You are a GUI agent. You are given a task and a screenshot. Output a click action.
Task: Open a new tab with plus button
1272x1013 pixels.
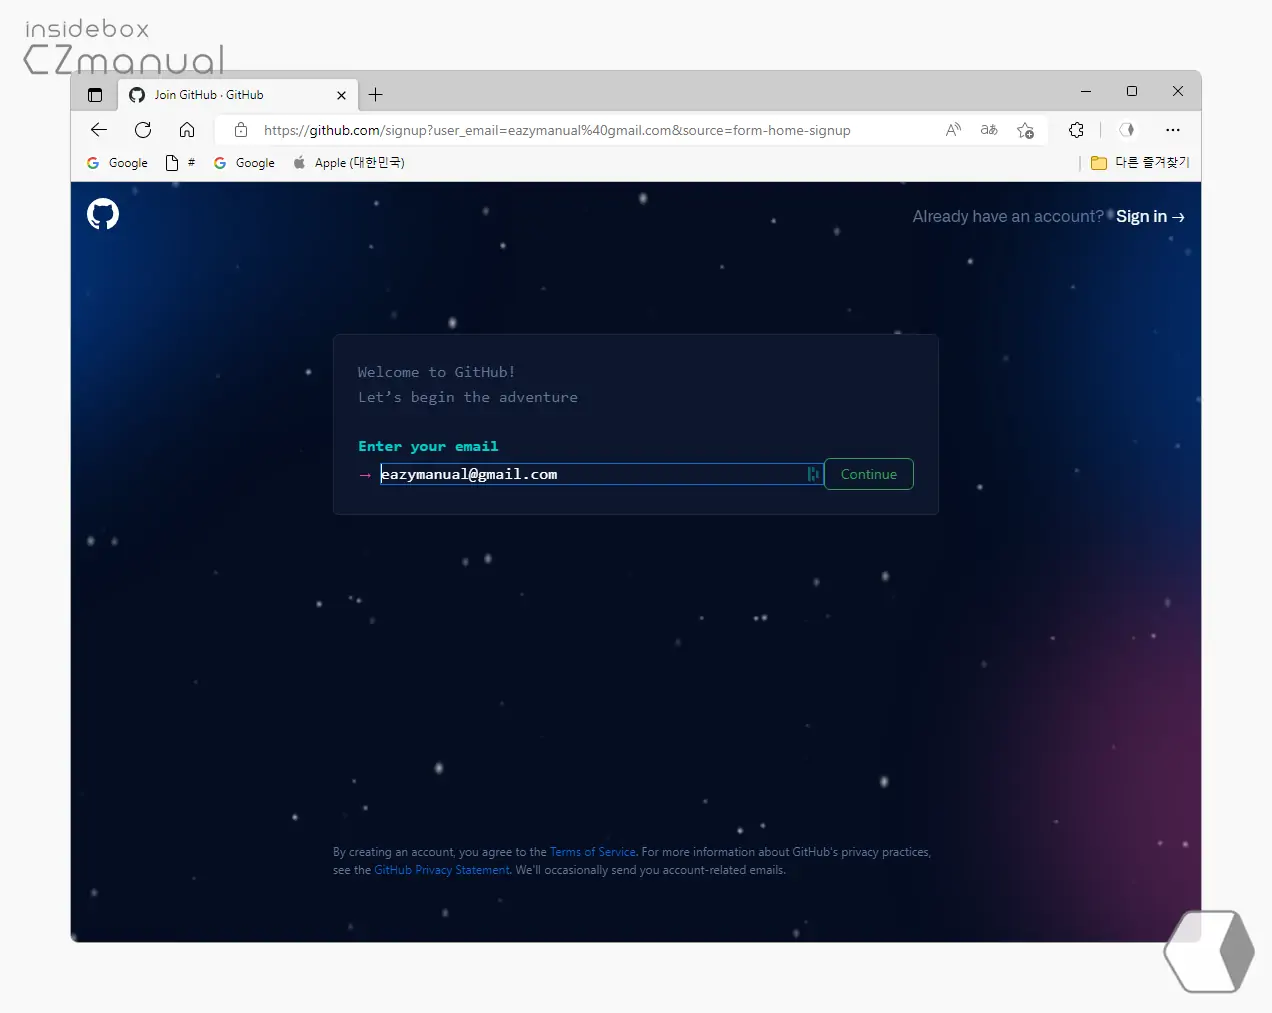[376, 95]
